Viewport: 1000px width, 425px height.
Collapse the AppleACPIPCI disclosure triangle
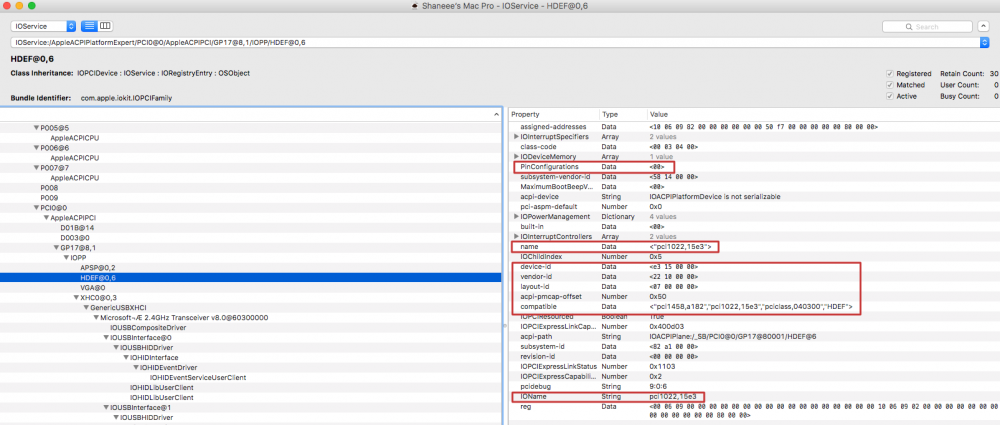pyautogui.click(x=47, y=218)
